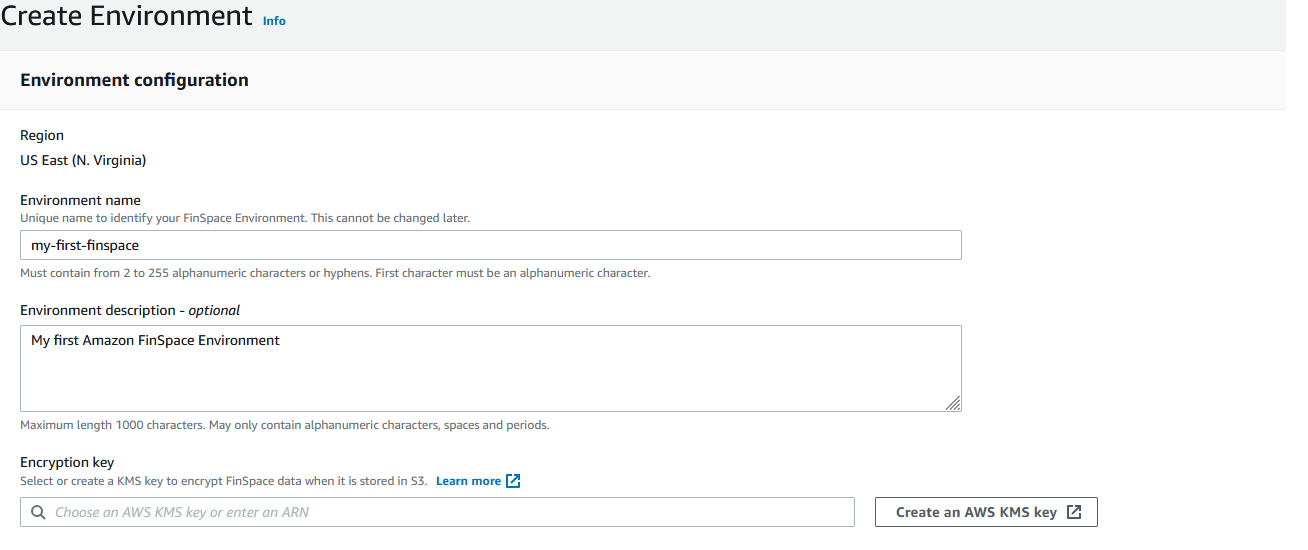Select the US East (N. Virginia) region text

click(x=83, y=160)
